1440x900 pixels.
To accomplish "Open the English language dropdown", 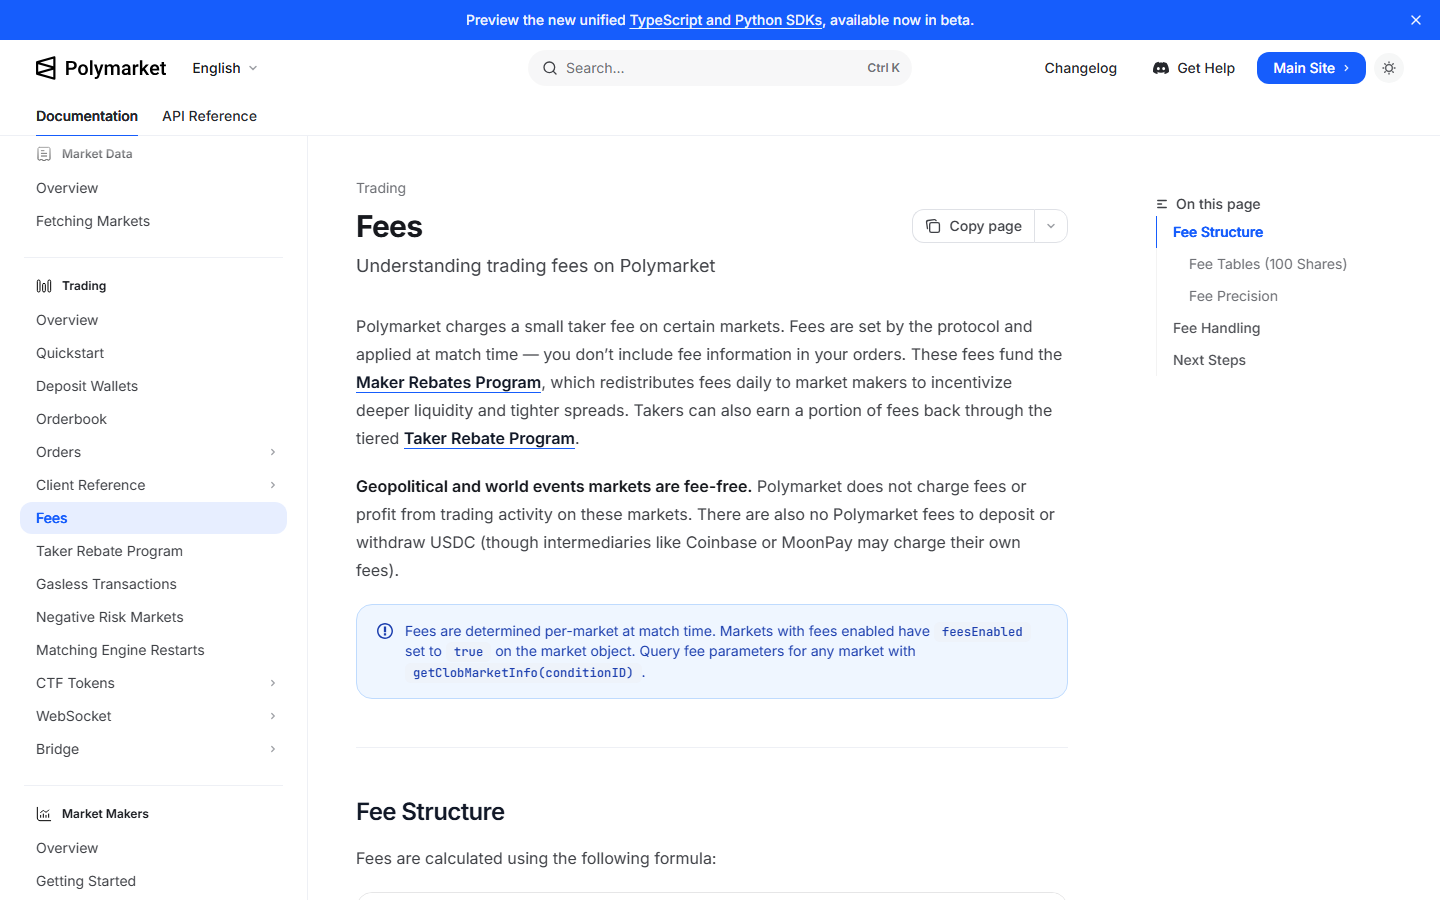I will click(x=225, y=68).
